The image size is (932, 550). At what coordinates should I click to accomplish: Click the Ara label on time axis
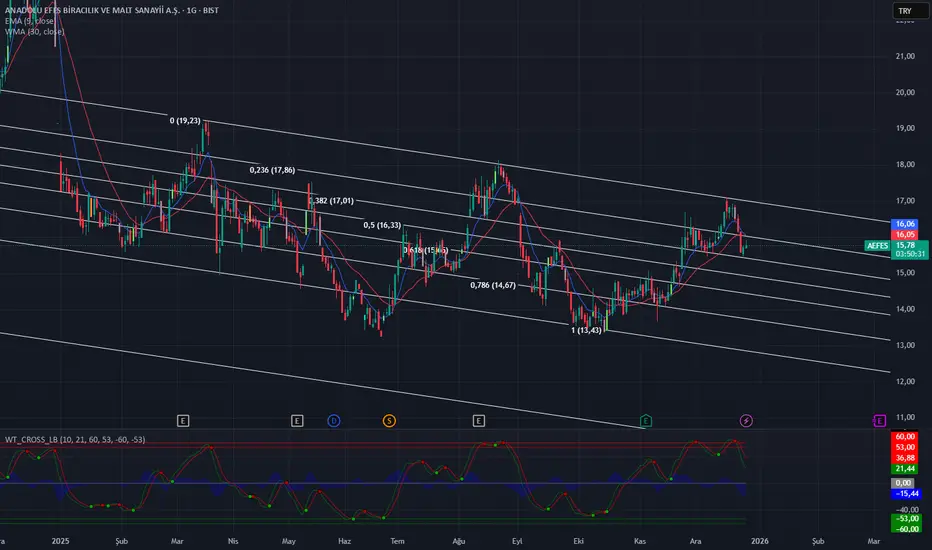[695, 541]
